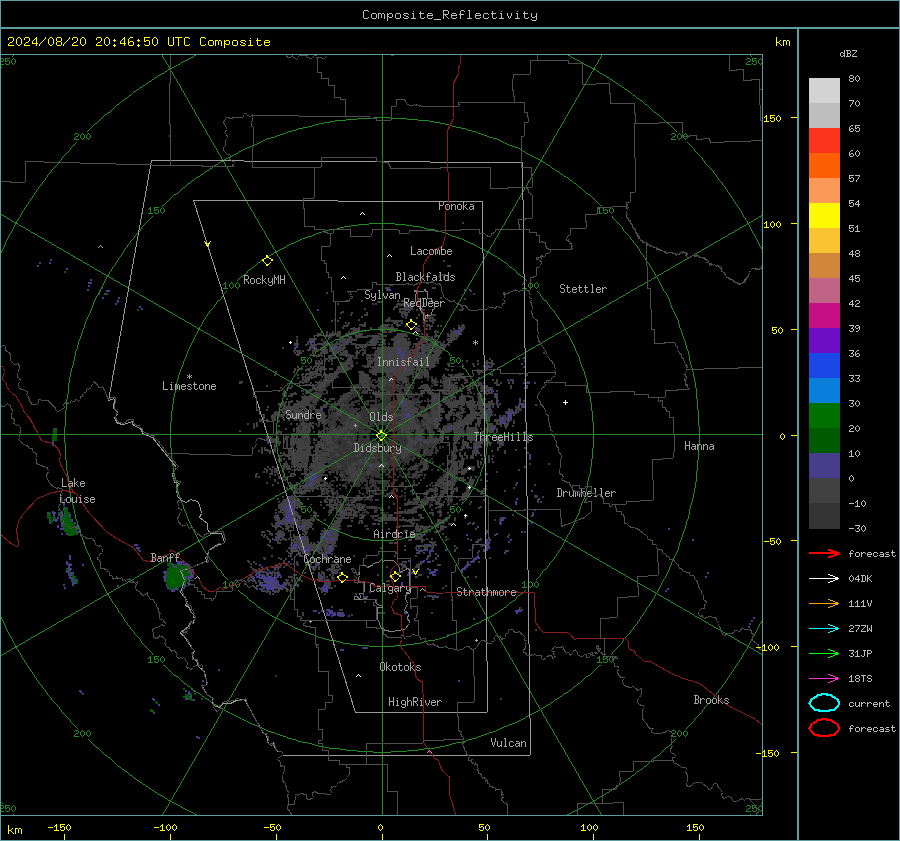
Task: Click the 04DK legend text
Action: click(860, 579)
